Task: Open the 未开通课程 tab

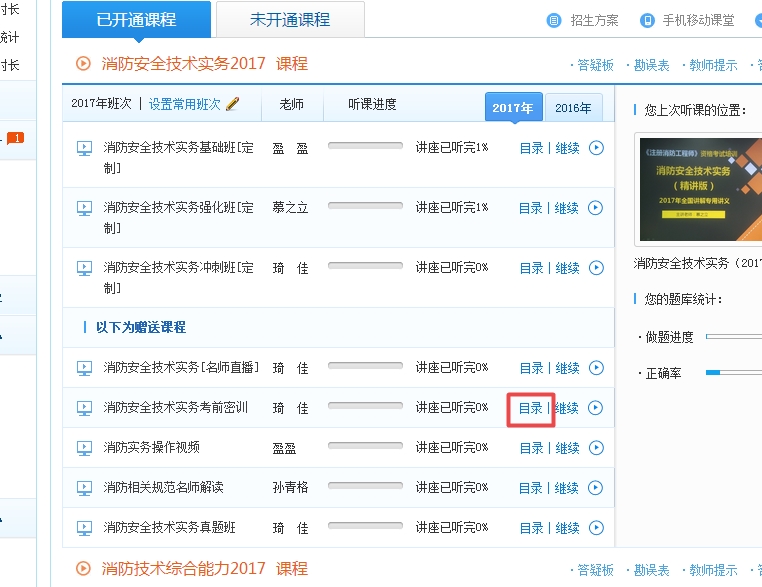Action: (x=290, y=19)
